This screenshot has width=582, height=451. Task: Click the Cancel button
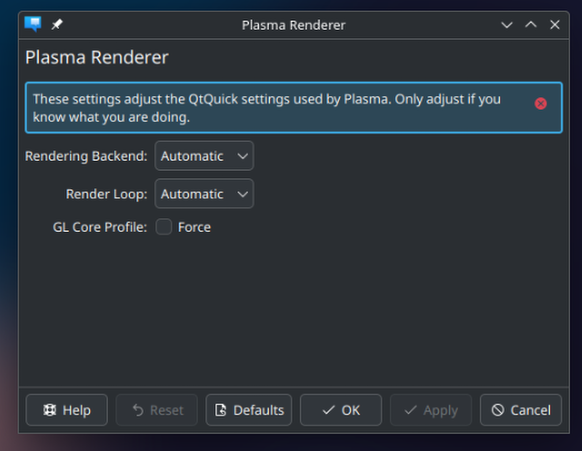521,410
